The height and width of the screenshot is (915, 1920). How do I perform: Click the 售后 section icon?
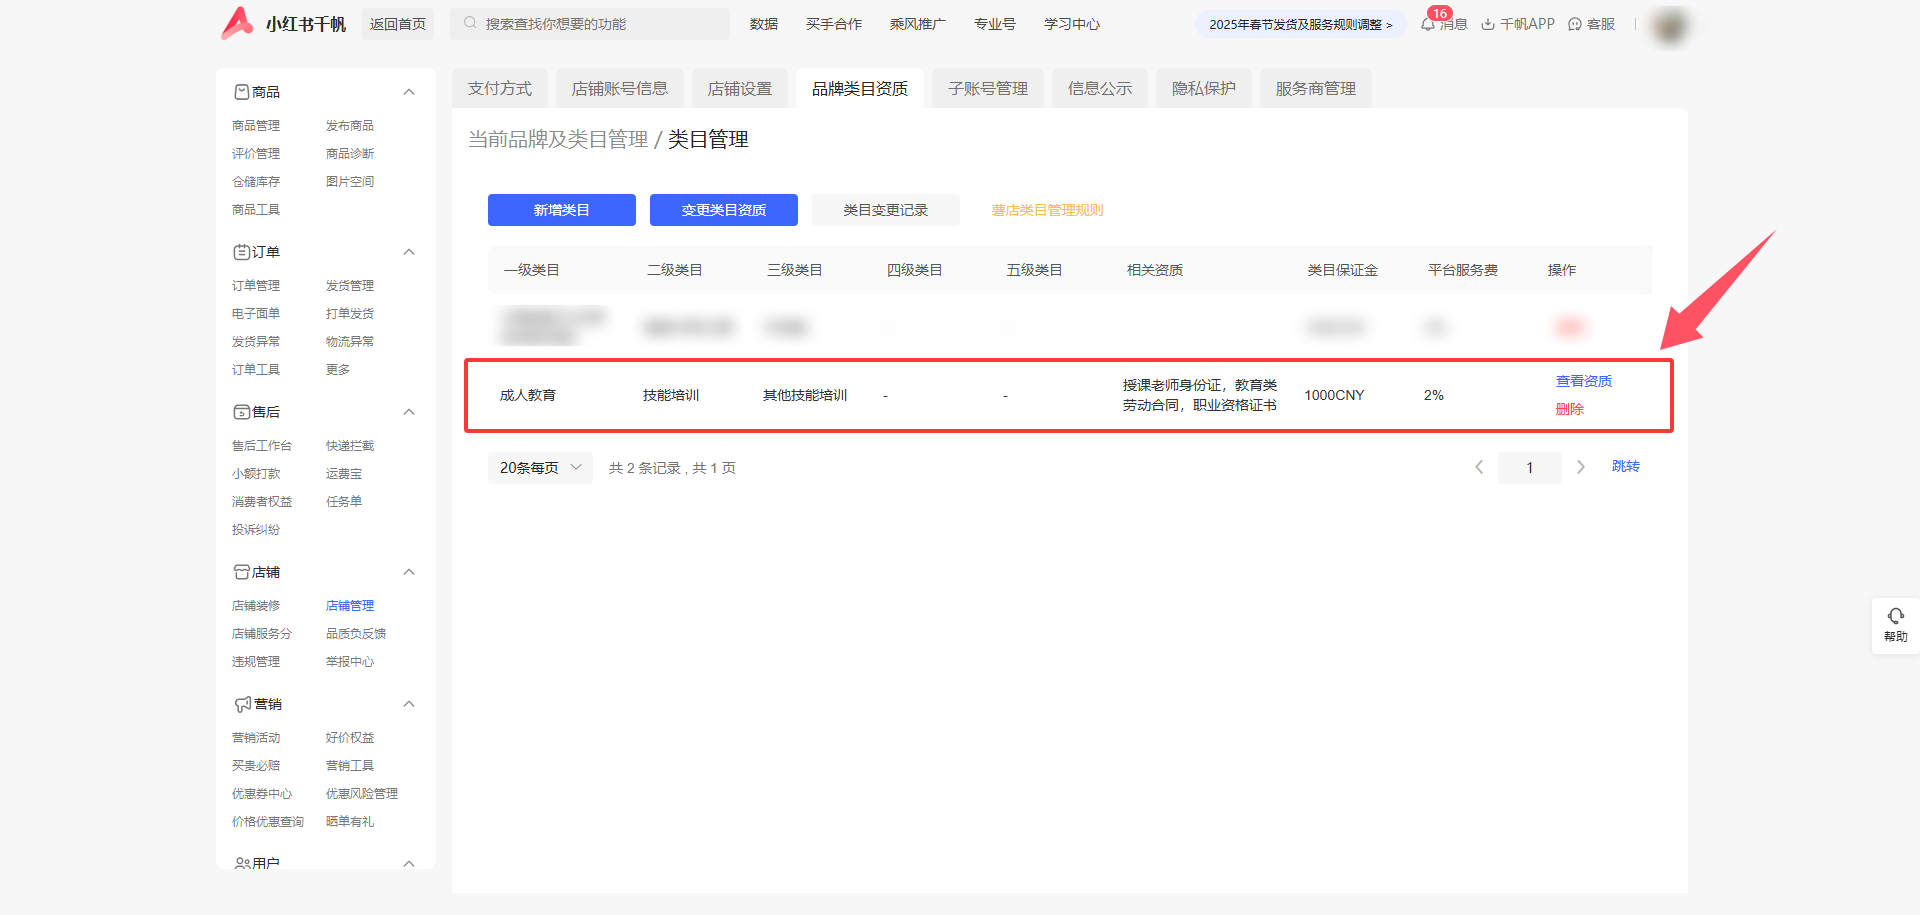point(242,412)
